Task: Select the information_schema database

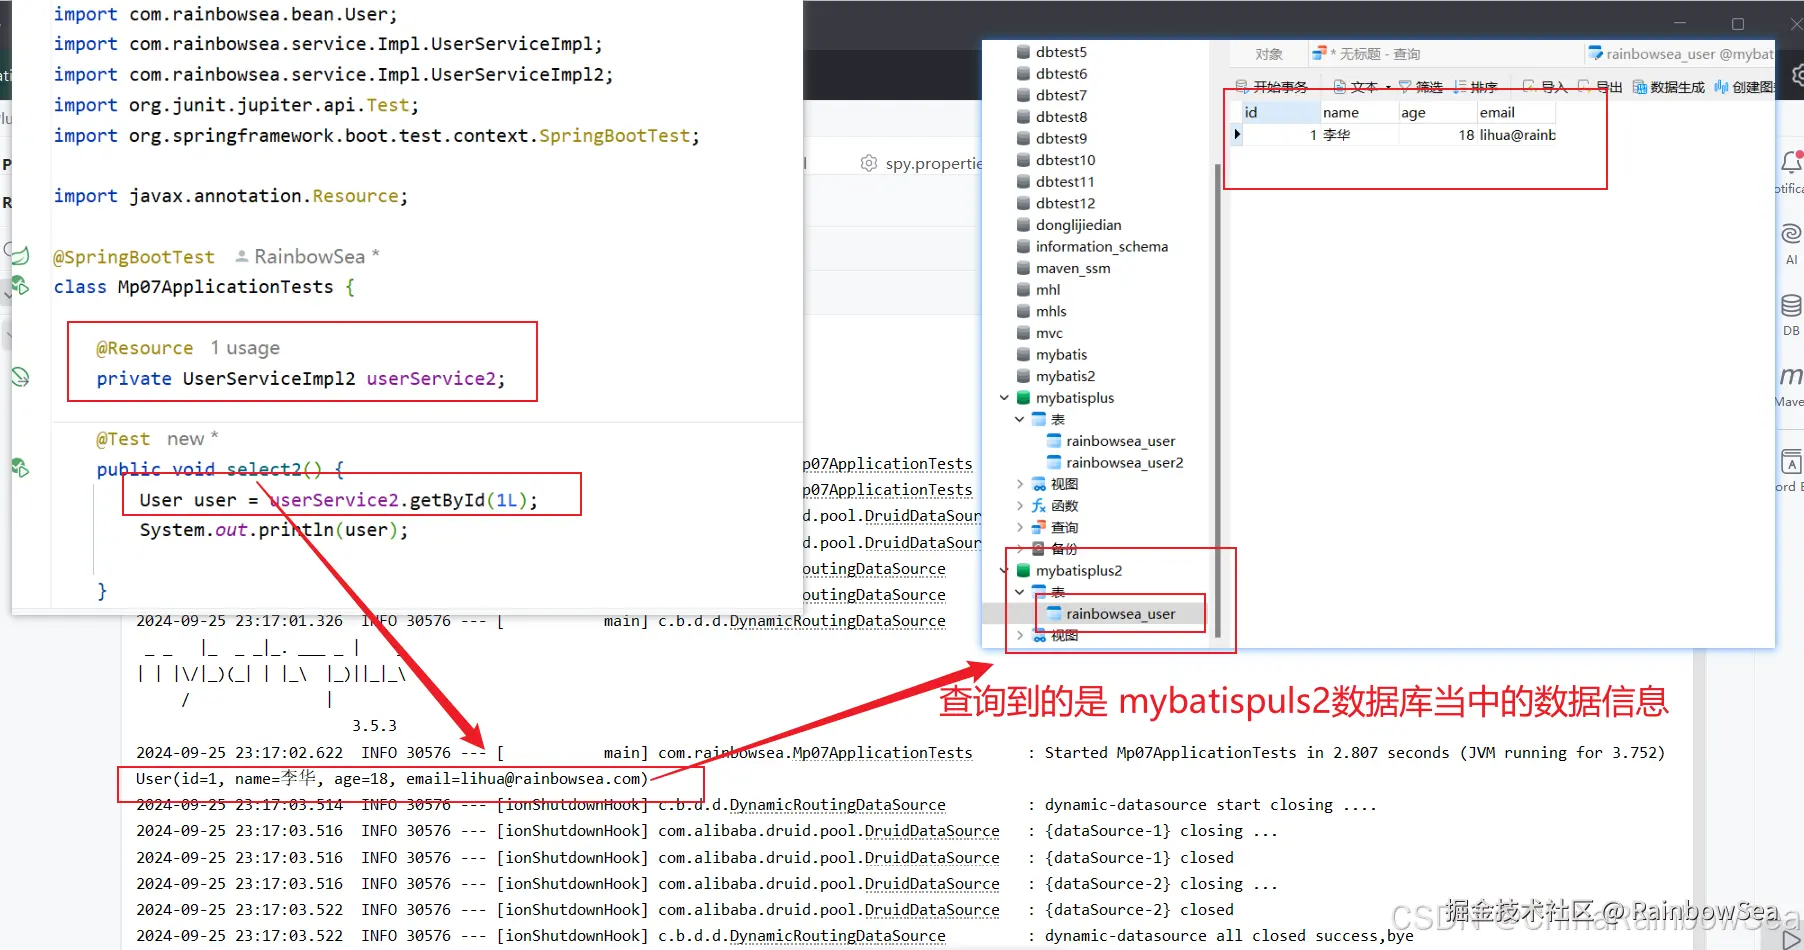Action: pos(1101,247)
